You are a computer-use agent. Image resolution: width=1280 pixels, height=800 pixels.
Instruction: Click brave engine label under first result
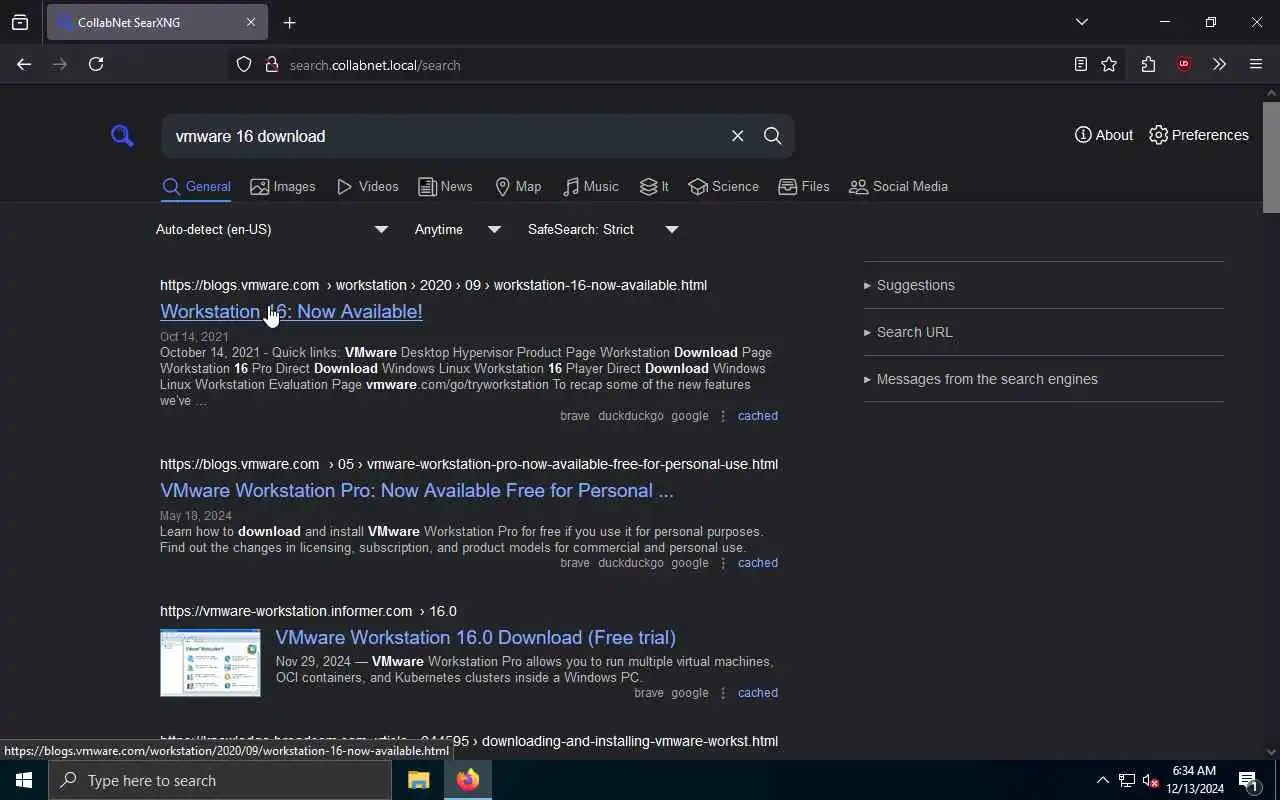[x=575, y=416]
